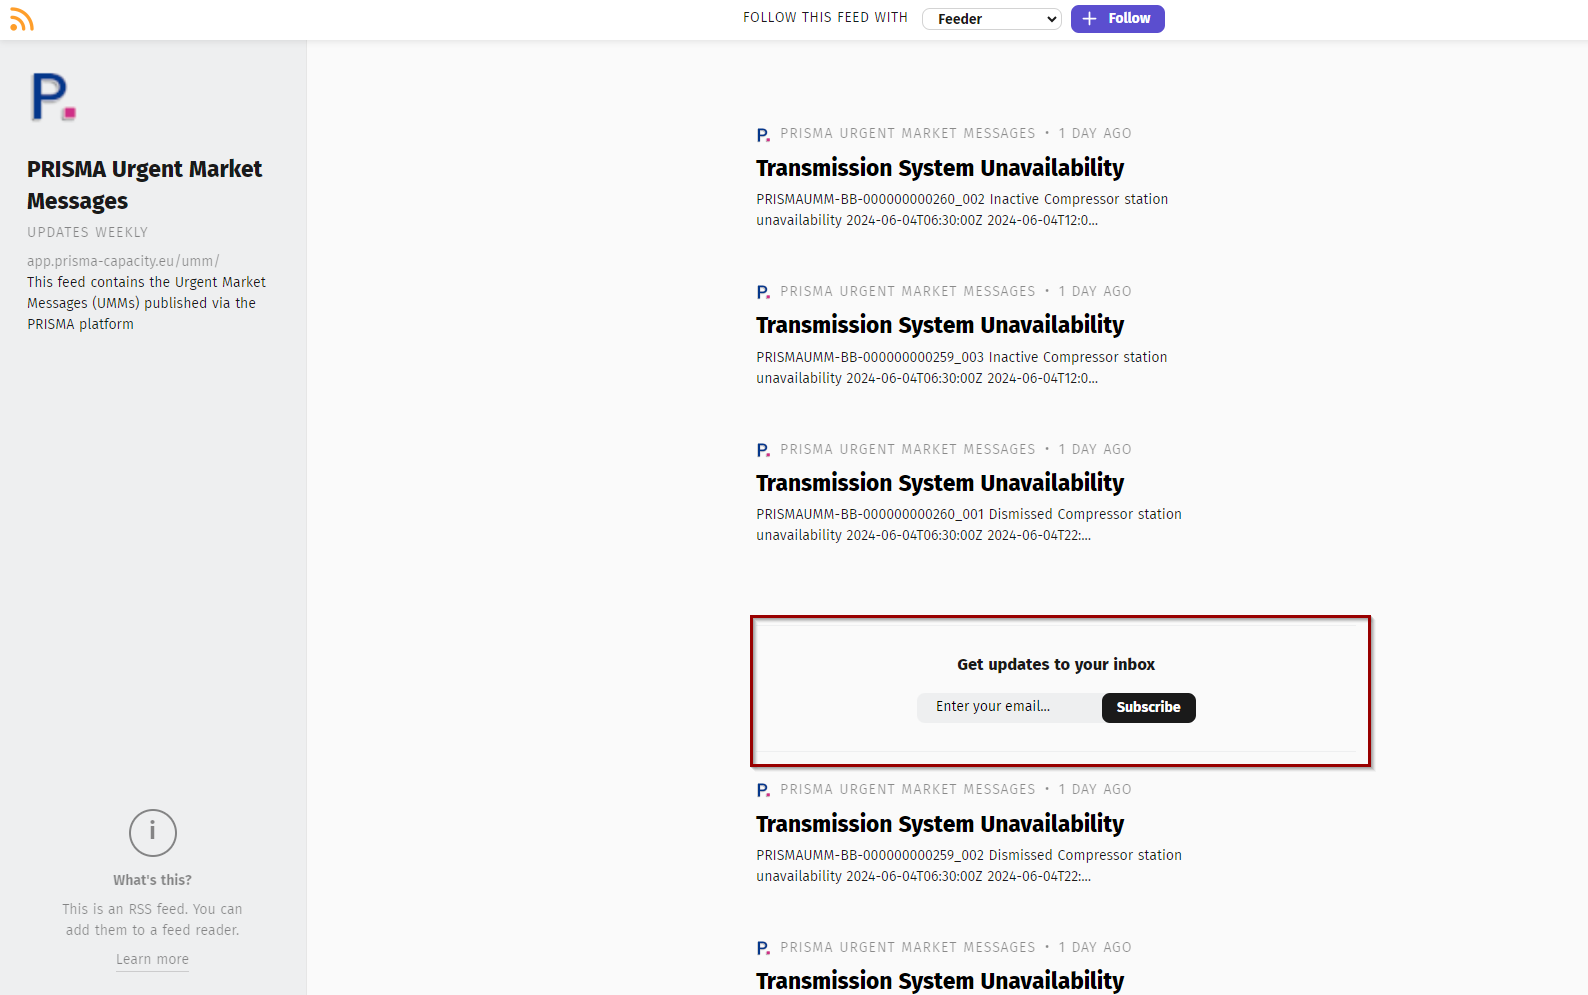The width and height of the screenshot is (1588, 995).
Task: Click PRISMA icon beside second feed entry
Action: pos(763,292)
